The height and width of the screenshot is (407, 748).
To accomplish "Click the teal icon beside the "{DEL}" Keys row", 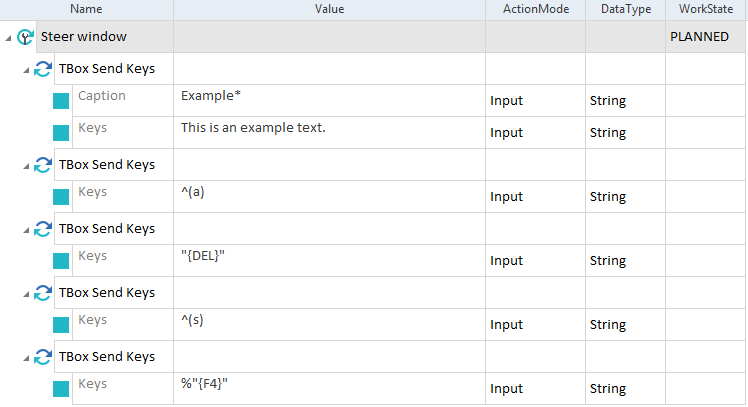I will pos(61,261).
